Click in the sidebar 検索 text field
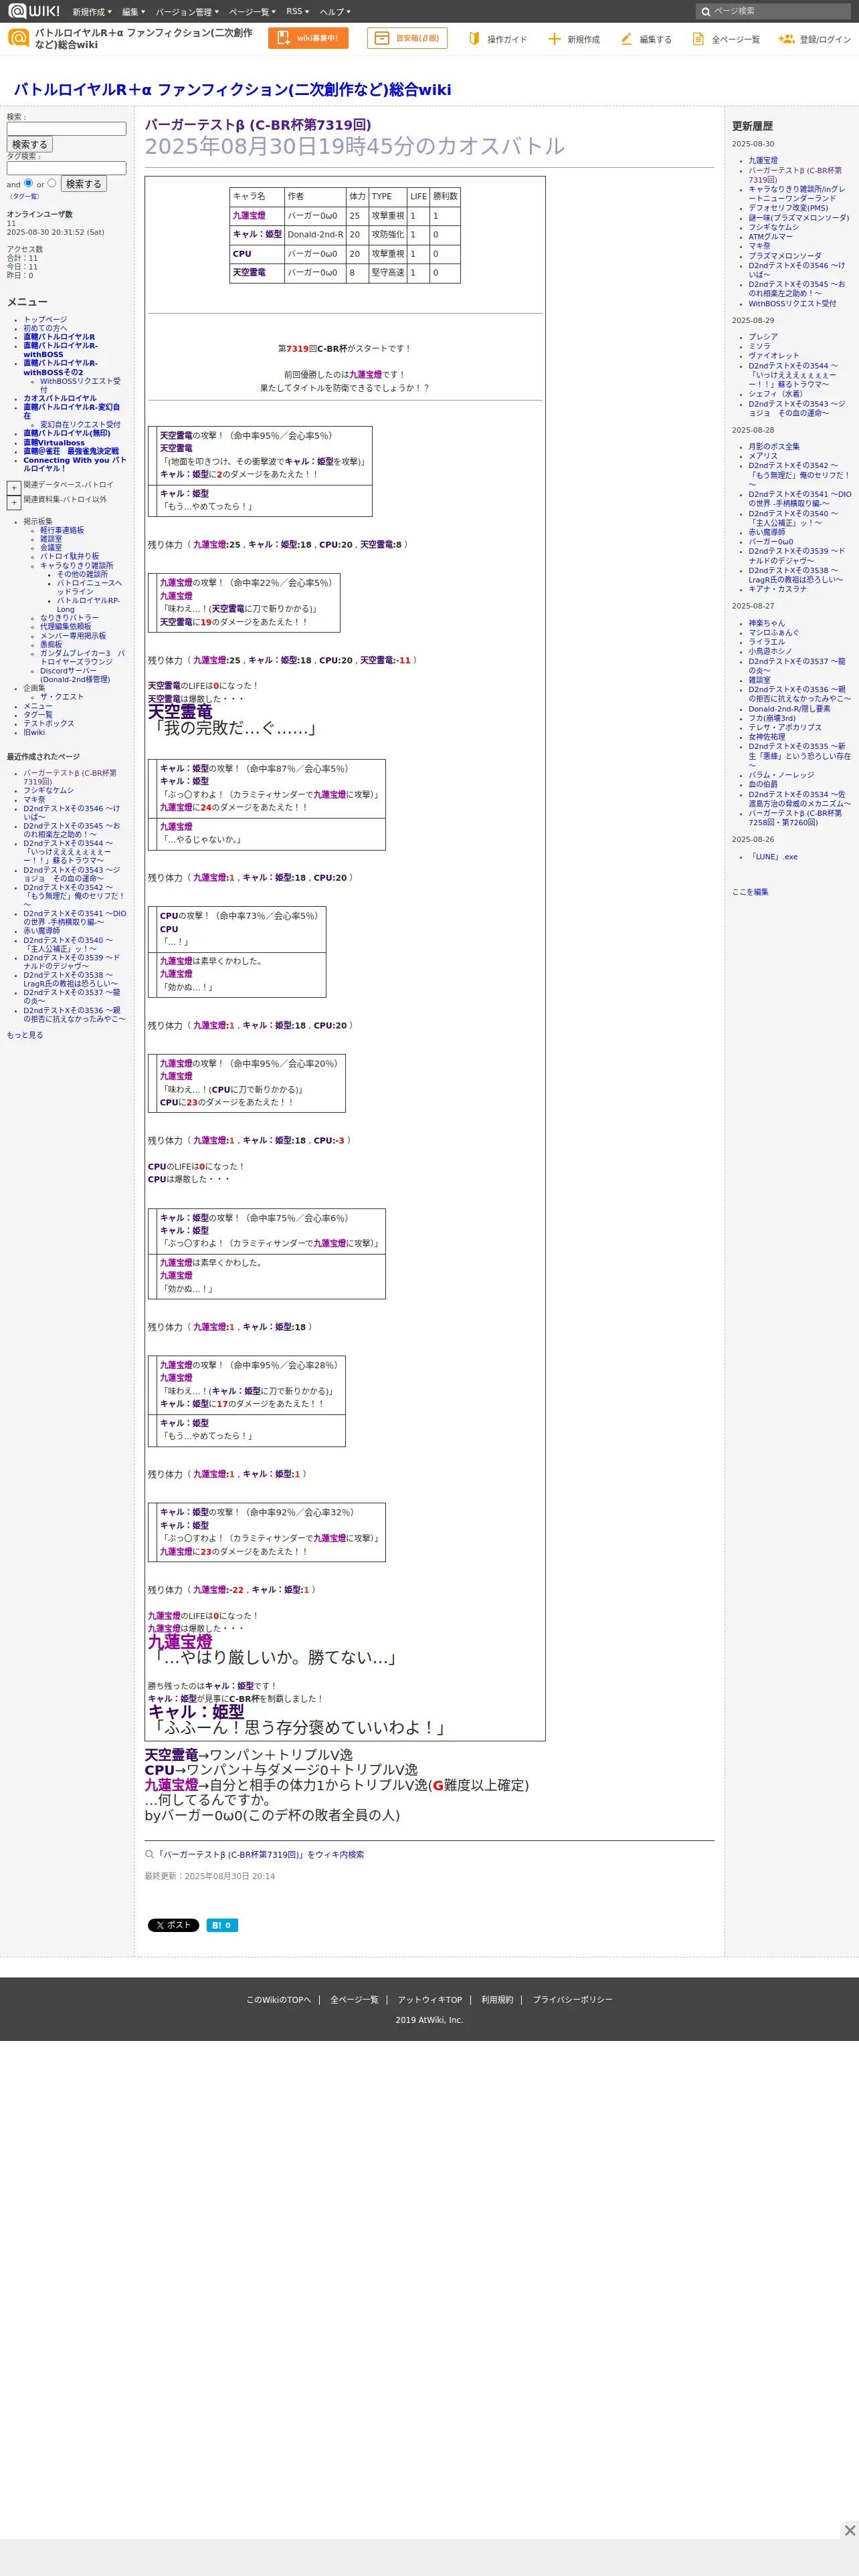The height and width of the screenshot is (2576, 859). pos(66,129)
